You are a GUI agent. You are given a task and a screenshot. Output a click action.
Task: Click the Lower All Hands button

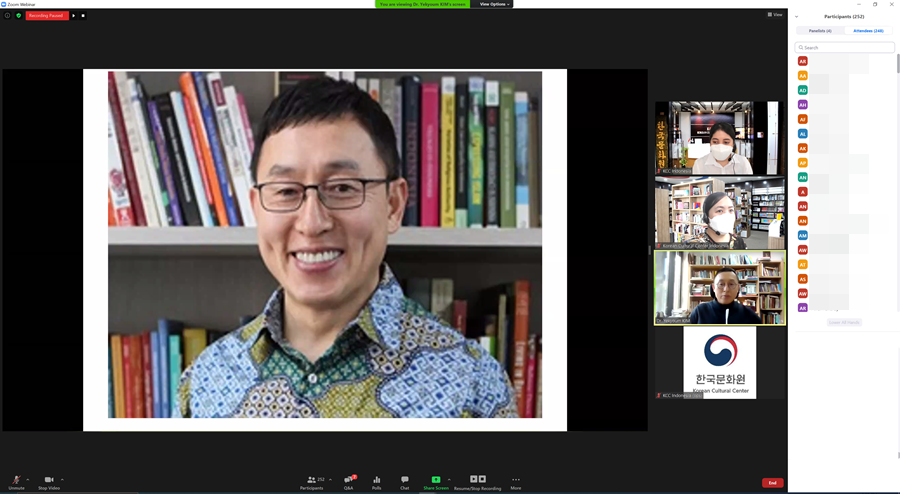click(x=844, y=322)
